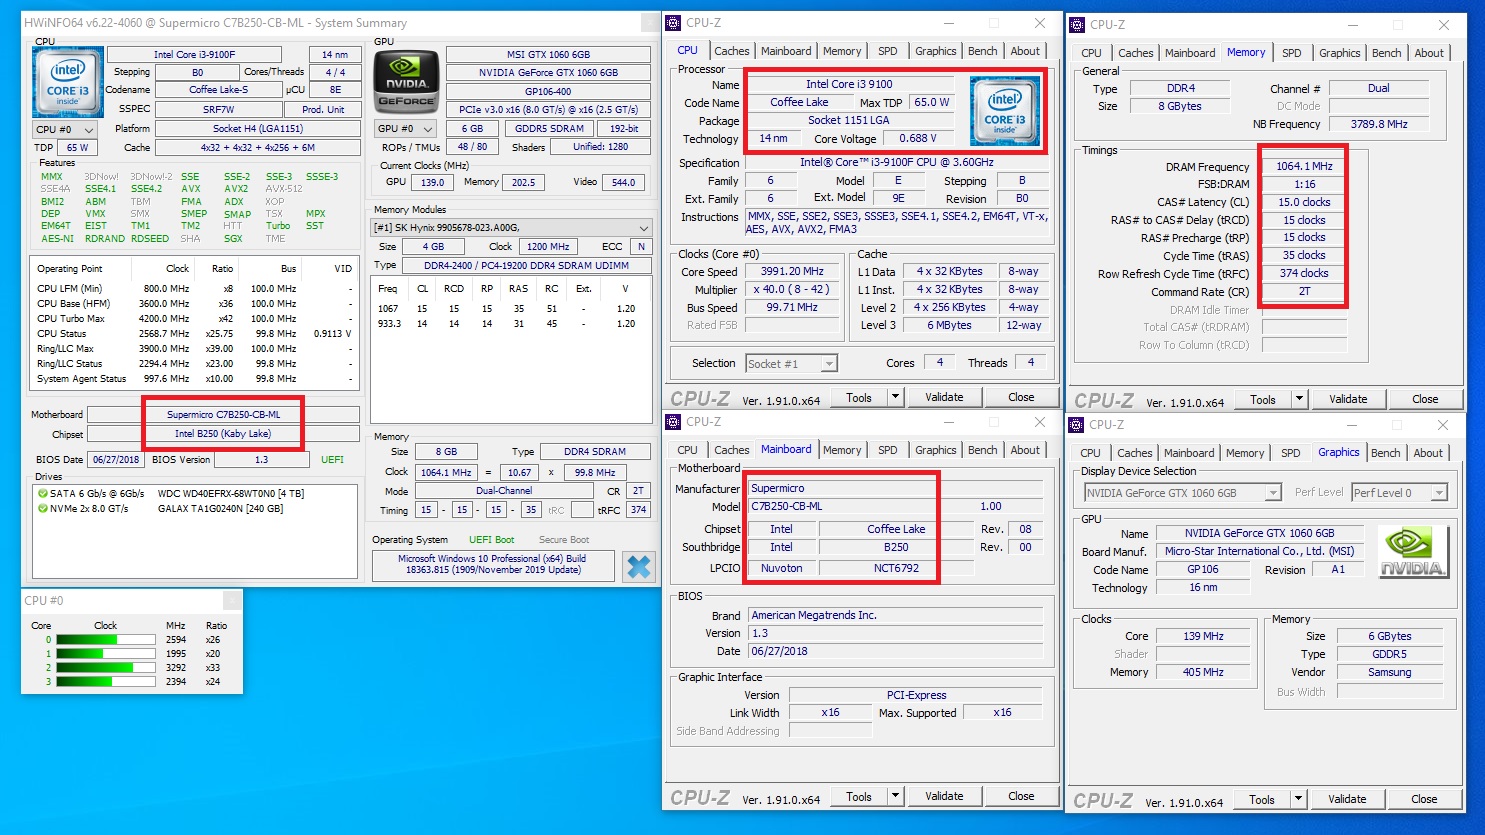Open Tools dropdown arrow in CPU-Z CPU window
This screenshot has height=835, width=1485.
(x=895, y=397)
